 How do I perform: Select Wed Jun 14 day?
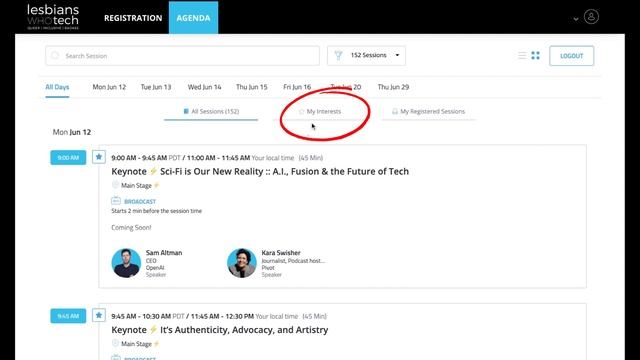[204, 87]
